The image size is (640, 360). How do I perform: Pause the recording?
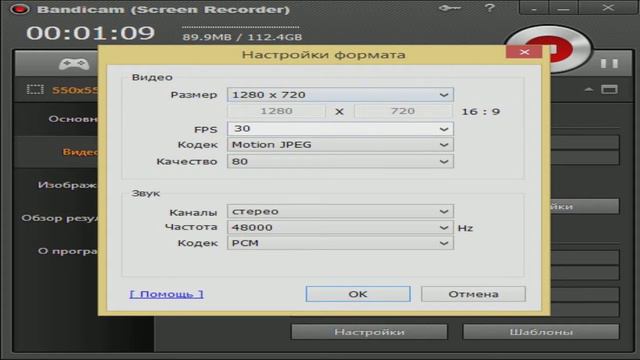609,64
